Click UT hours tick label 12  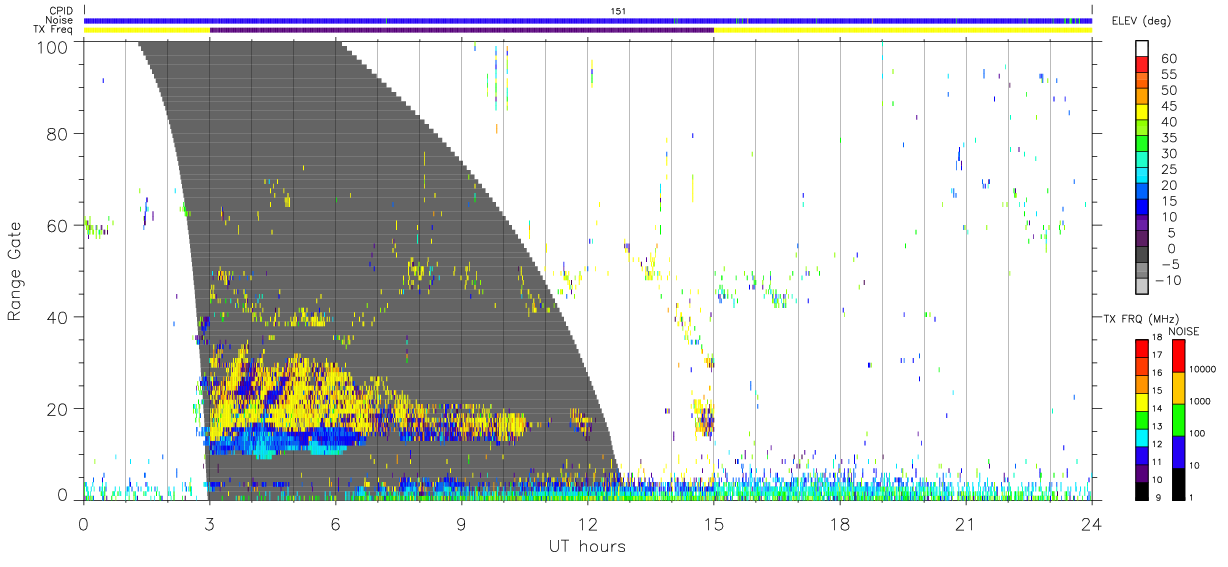coord(588,522)
